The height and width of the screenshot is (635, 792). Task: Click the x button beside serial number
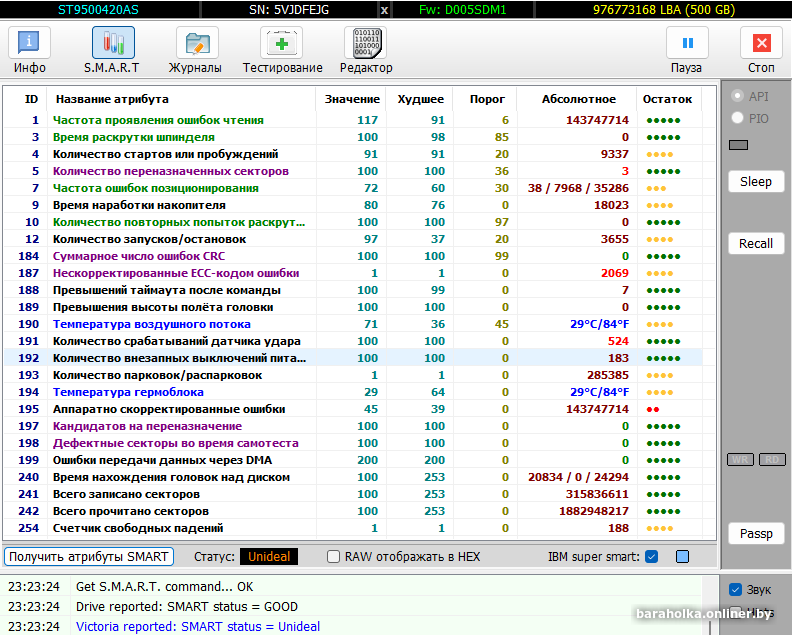[385, 10]
